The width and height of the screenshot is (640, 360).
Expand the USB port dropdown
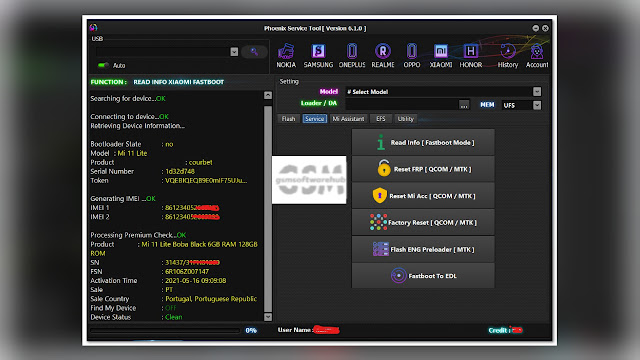pyautogui.click(x=234, y=52)
